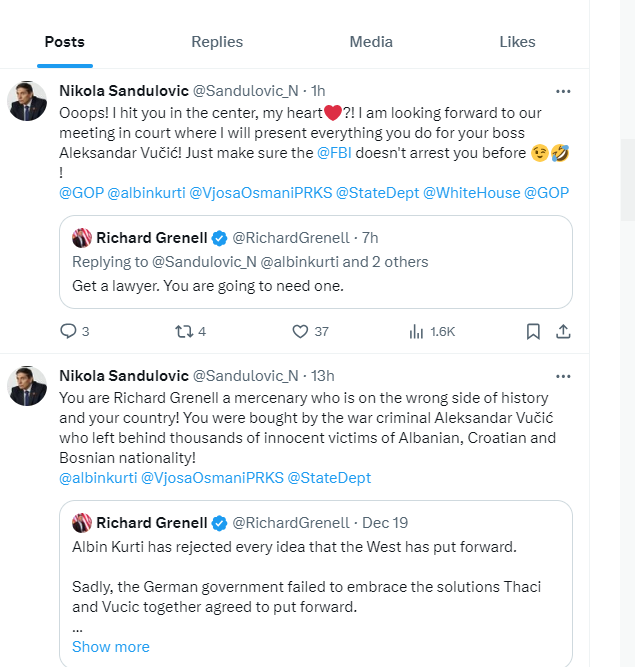The image size is (635, 667).
Task: Reply to the first post
Action: pos(68,332)
